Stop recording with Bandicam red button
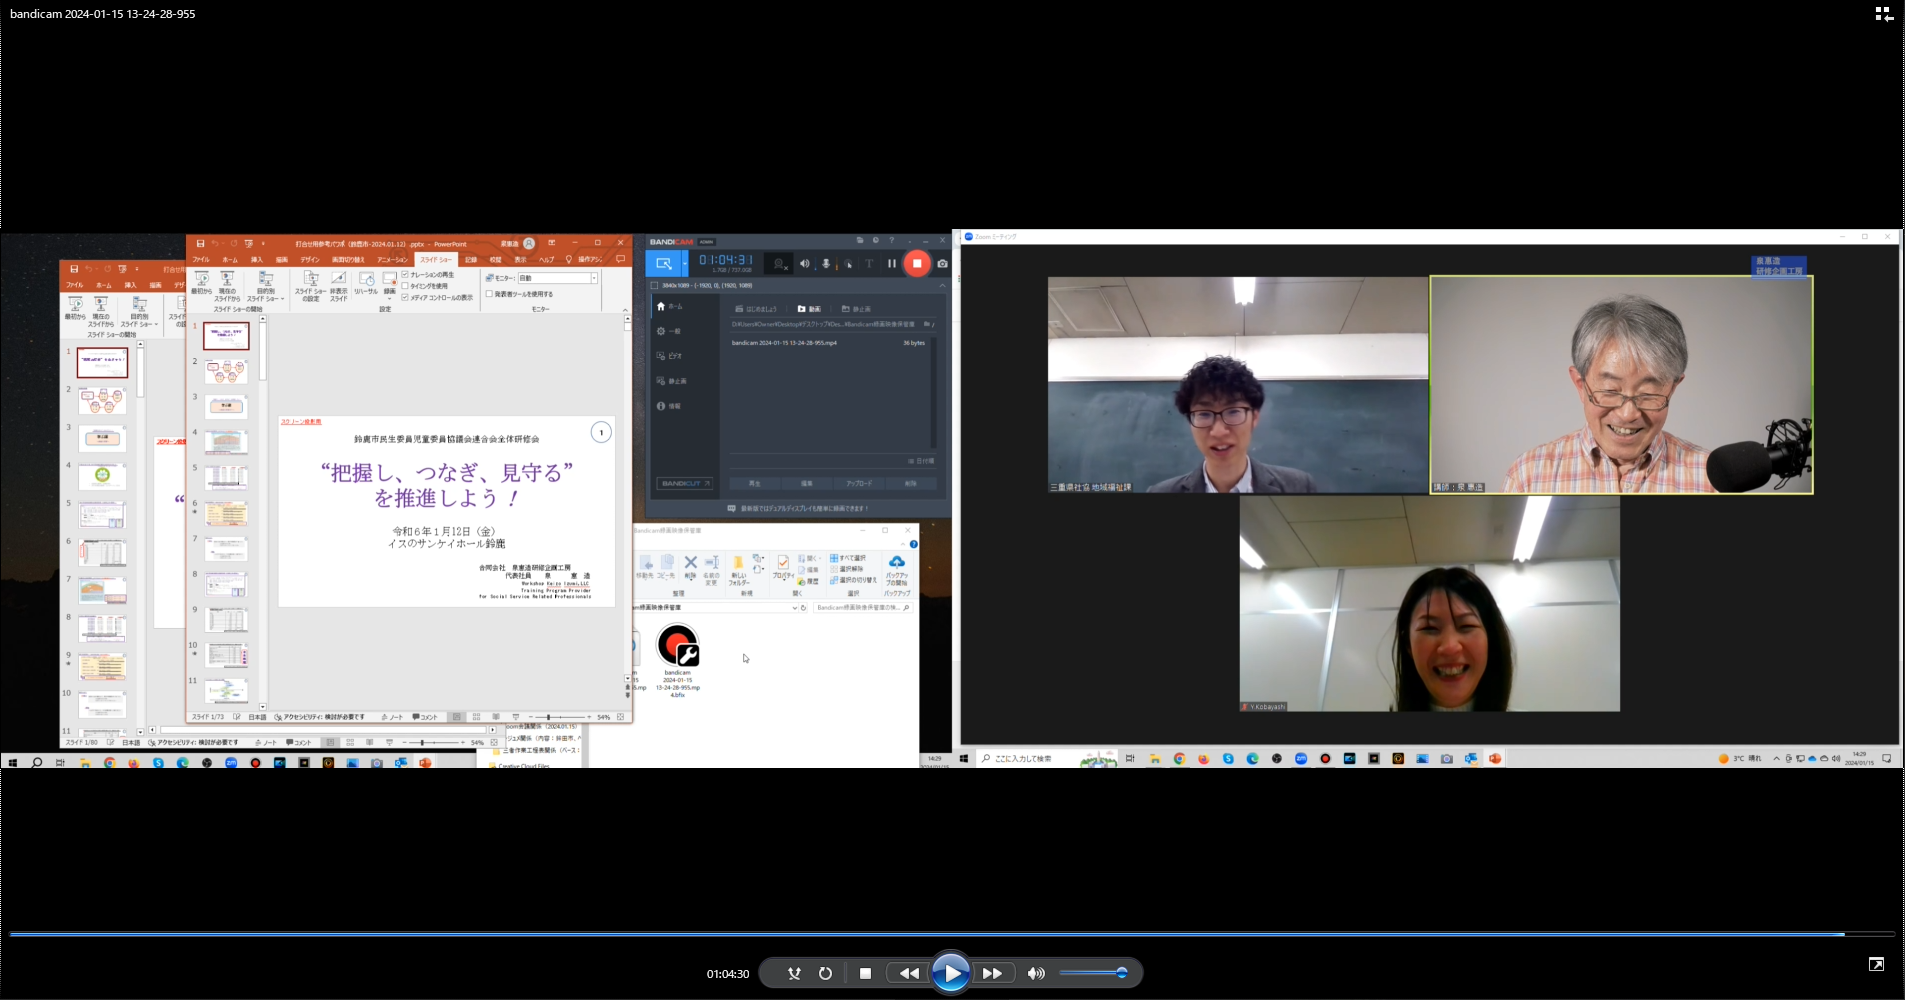 (917, 264)
